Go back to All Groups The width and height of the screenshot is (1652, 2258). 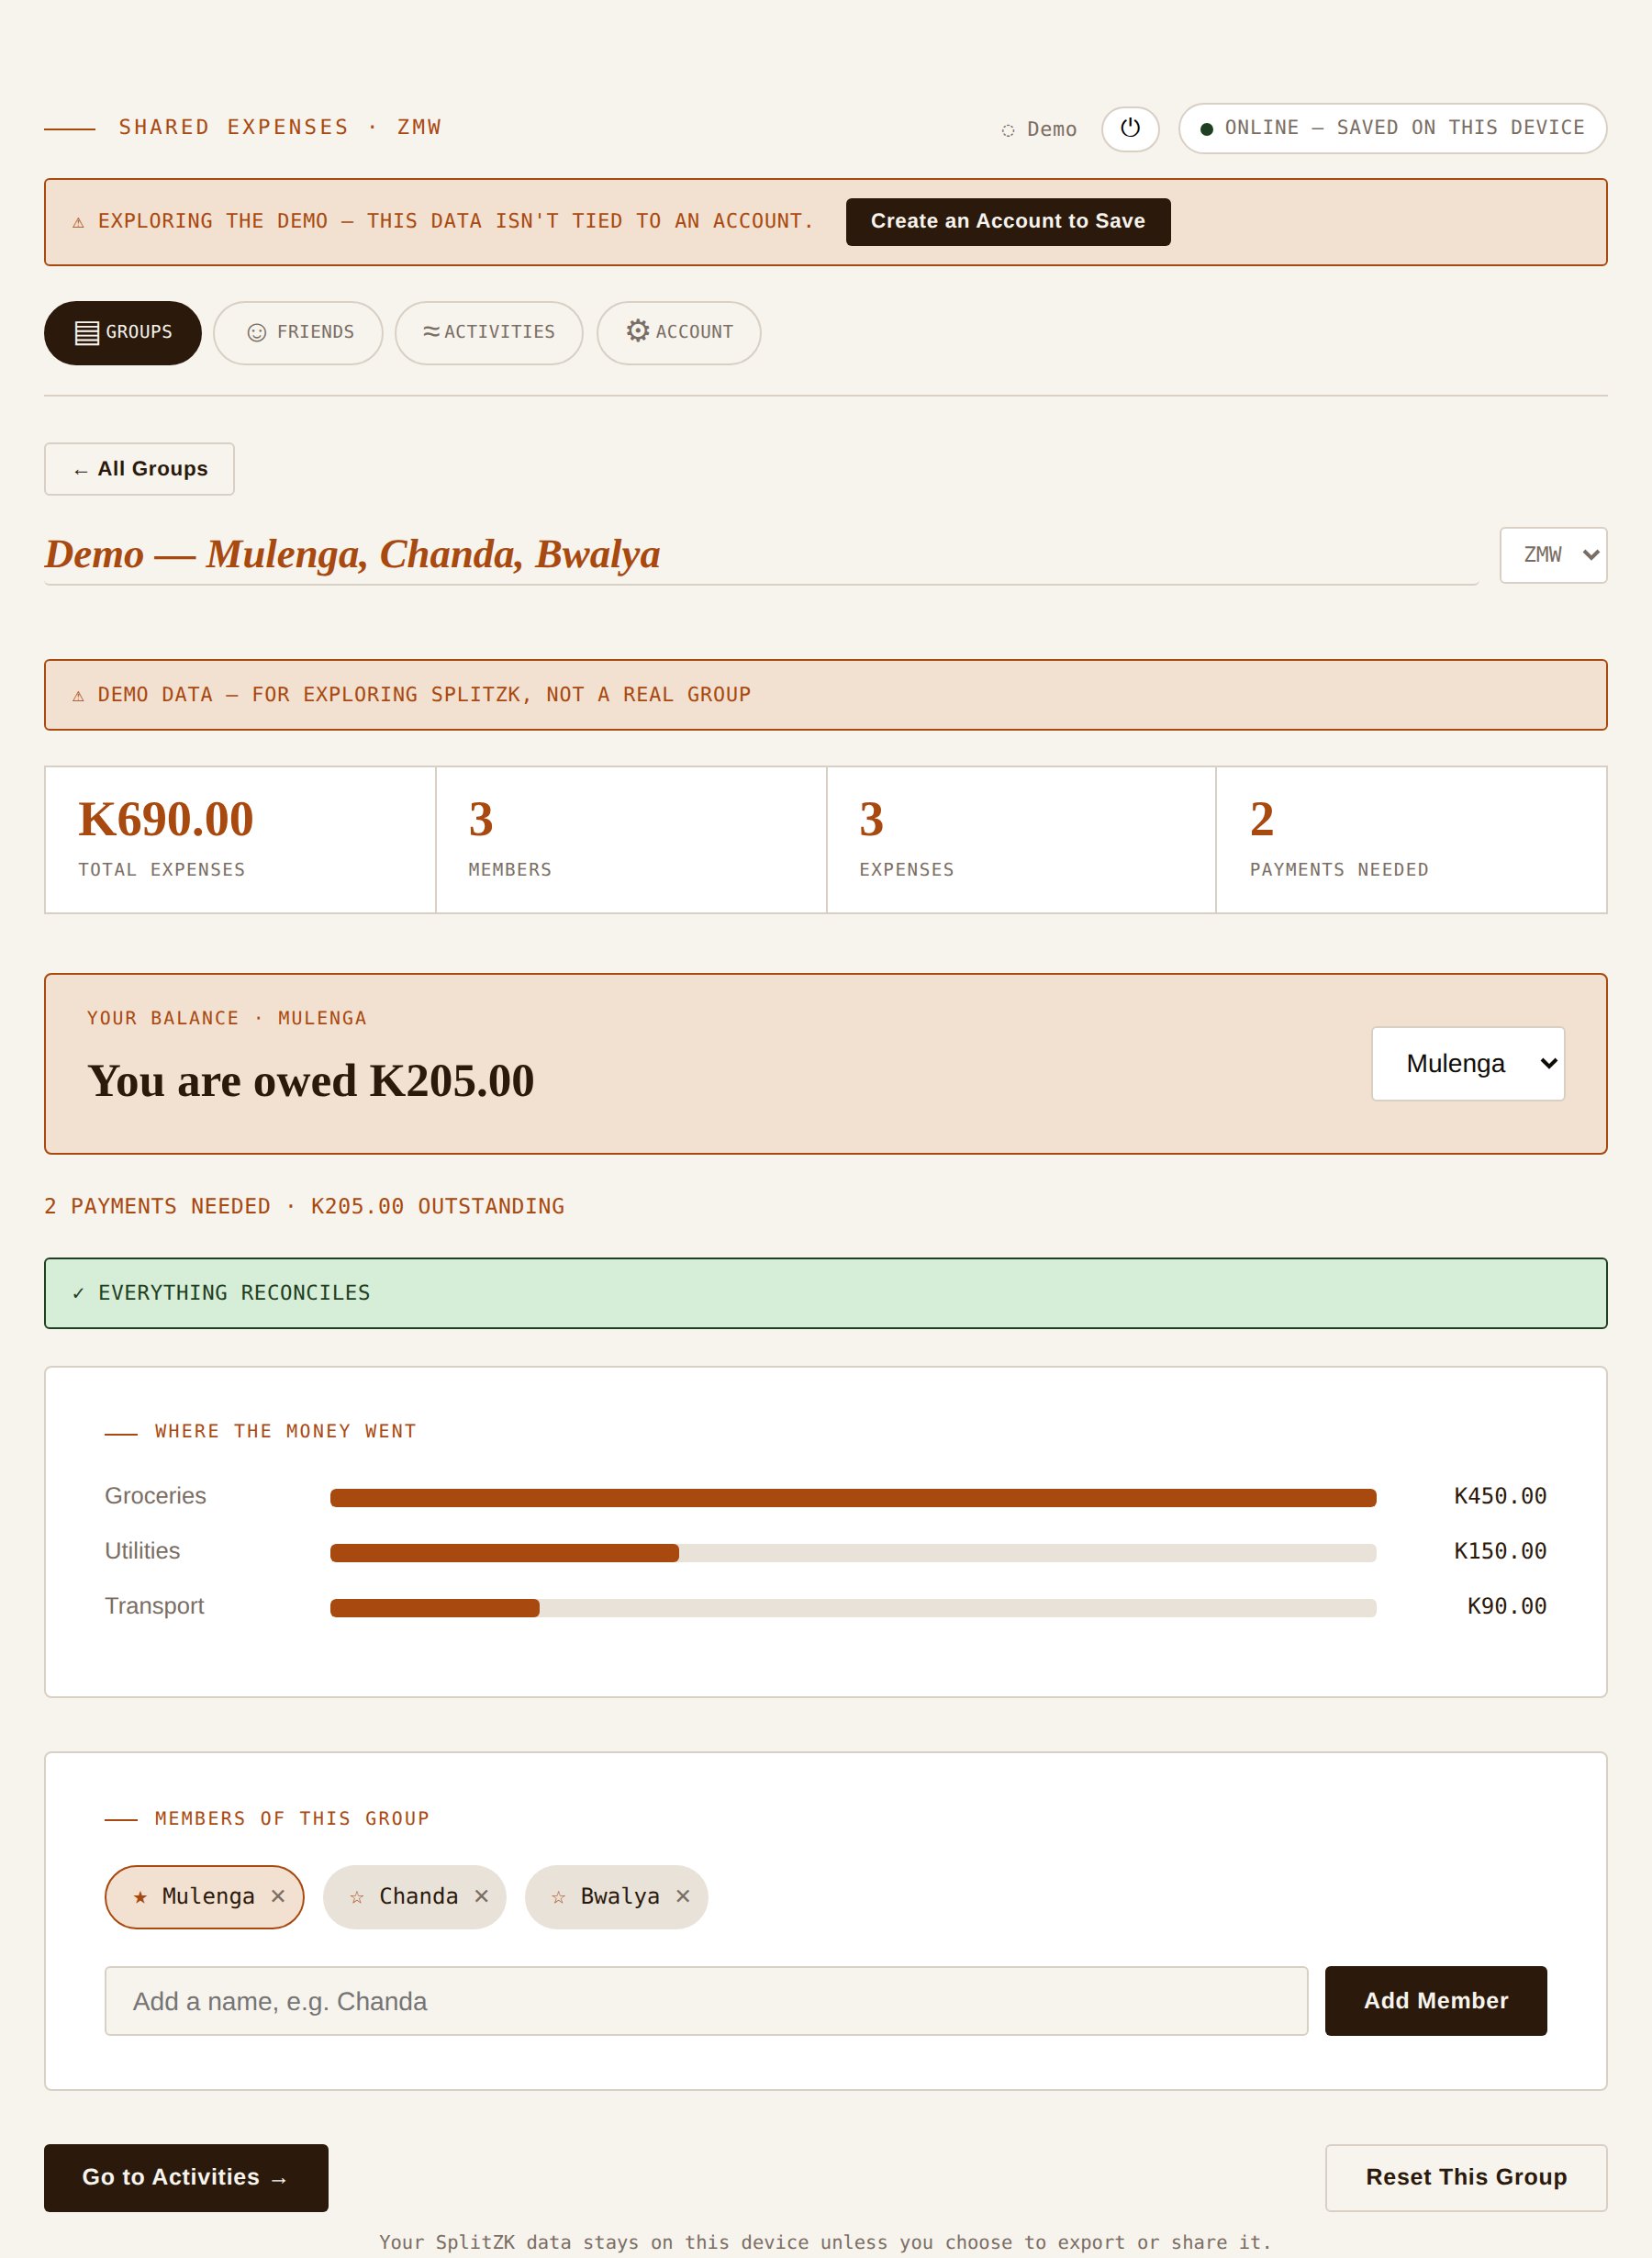(139, 469)
